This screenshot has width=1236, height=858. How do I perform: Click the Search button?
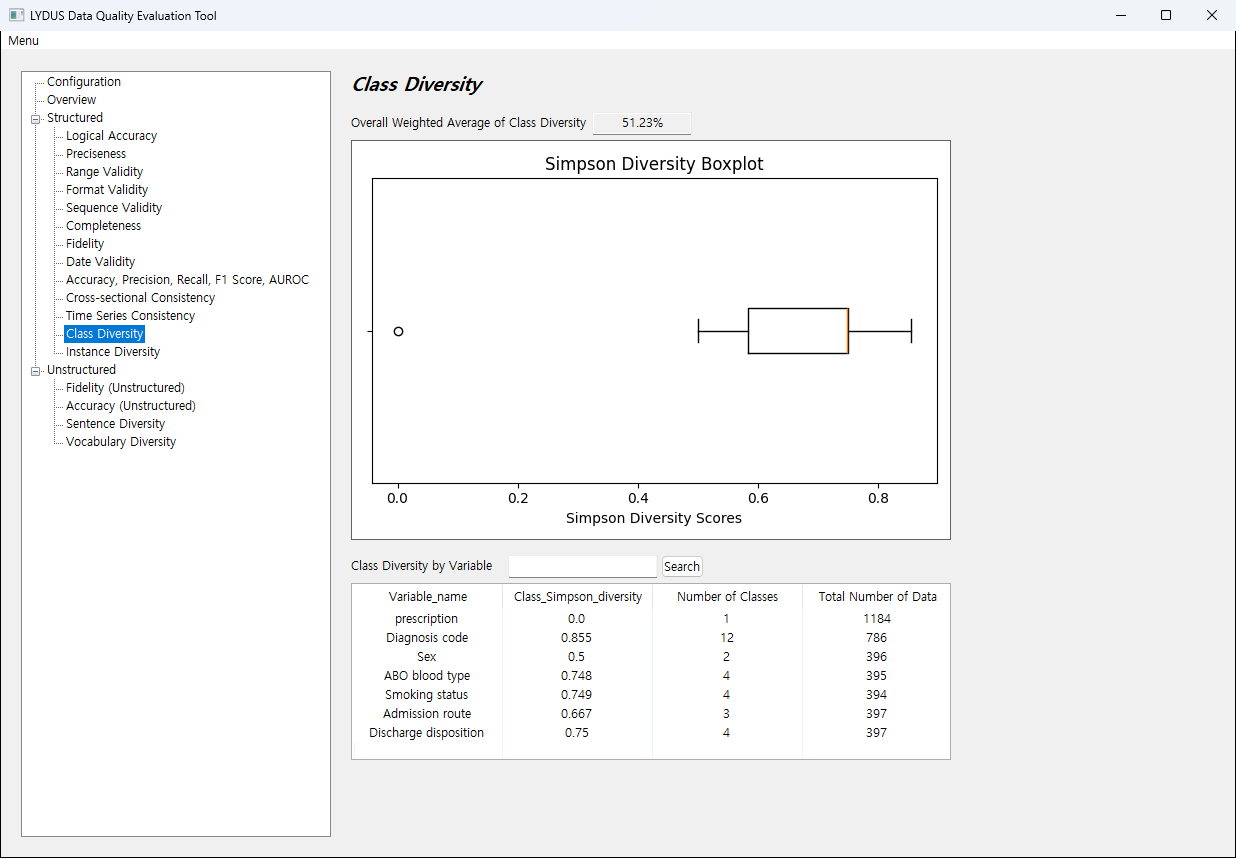[x=682, y=567]
